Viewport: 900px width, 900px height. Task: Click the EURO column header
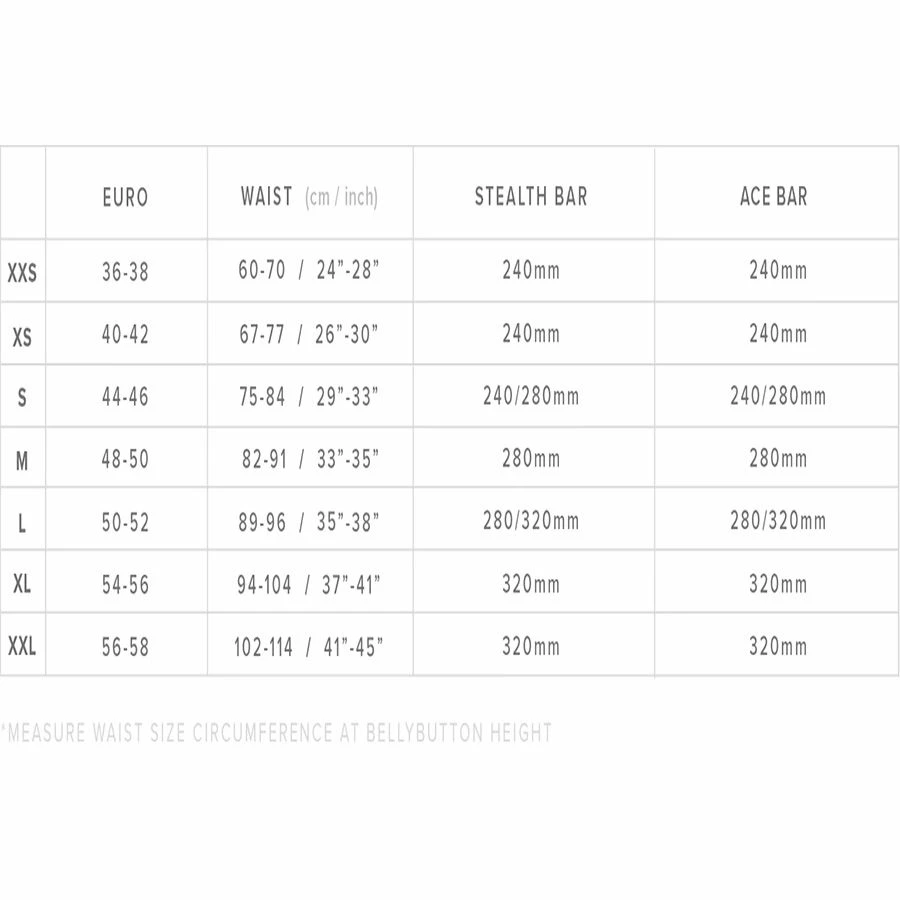pos(125,197)
